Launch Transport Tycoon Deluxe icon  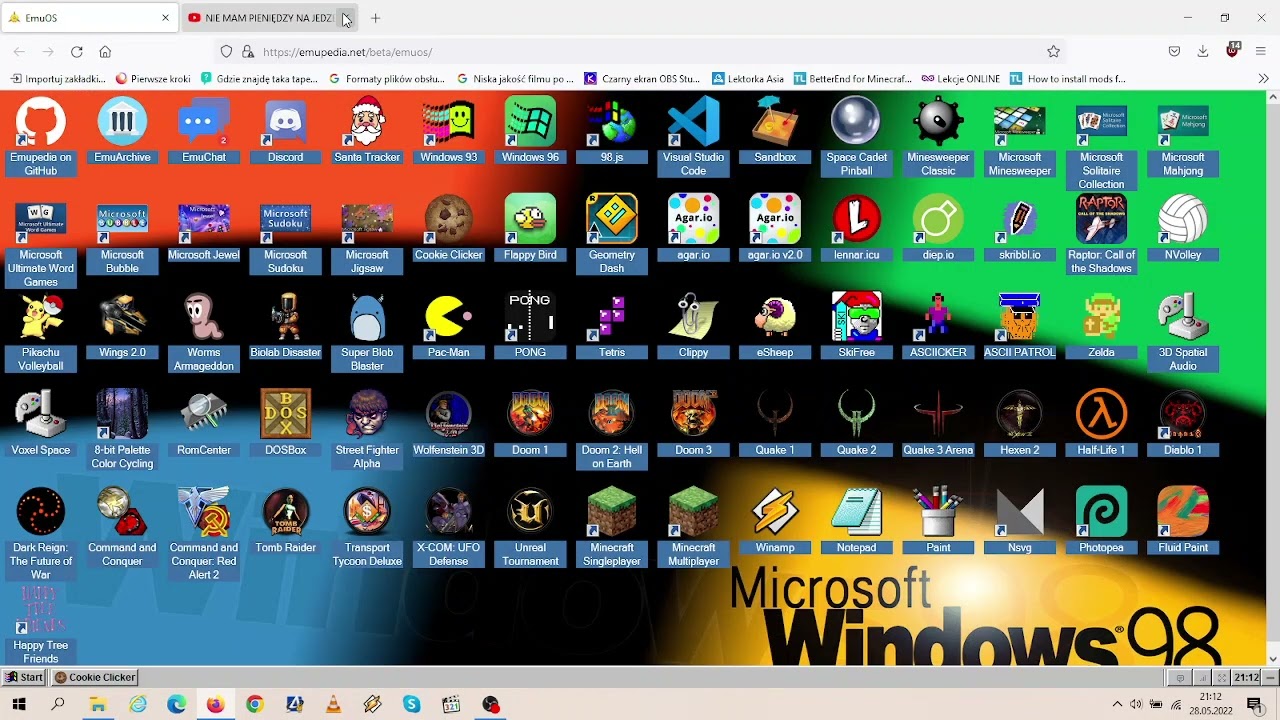[x=367, y=528]
